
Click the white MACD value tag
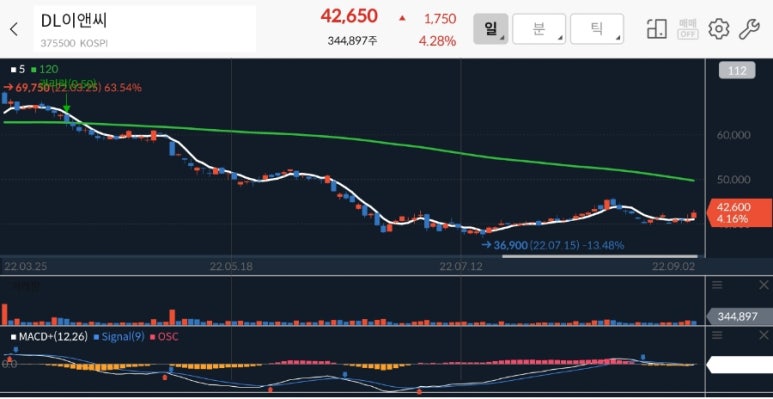pyautogui.click(x=739, y=365)
